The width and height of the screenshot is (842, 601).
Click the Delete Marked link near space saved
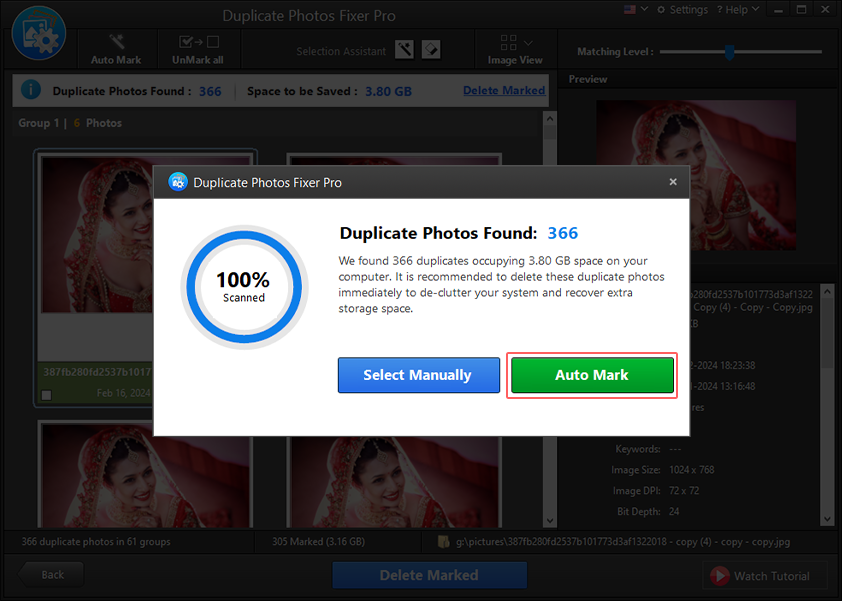pyautogui.click(x=504, y=90)
